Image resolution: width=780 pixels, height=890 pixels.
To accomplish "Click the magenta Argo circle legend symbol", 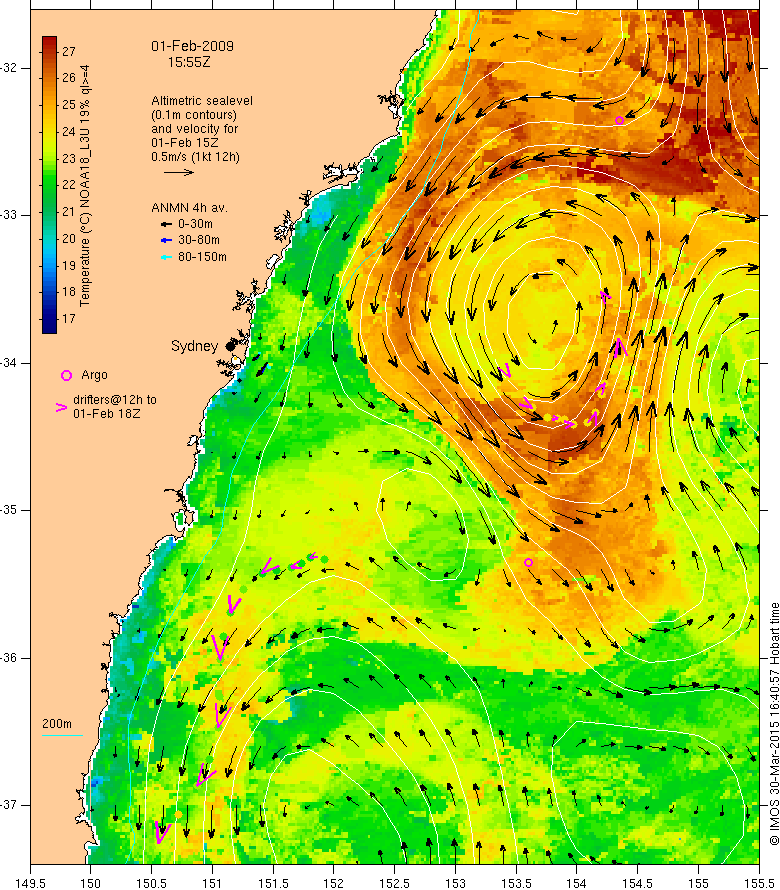I will (66, 375).
